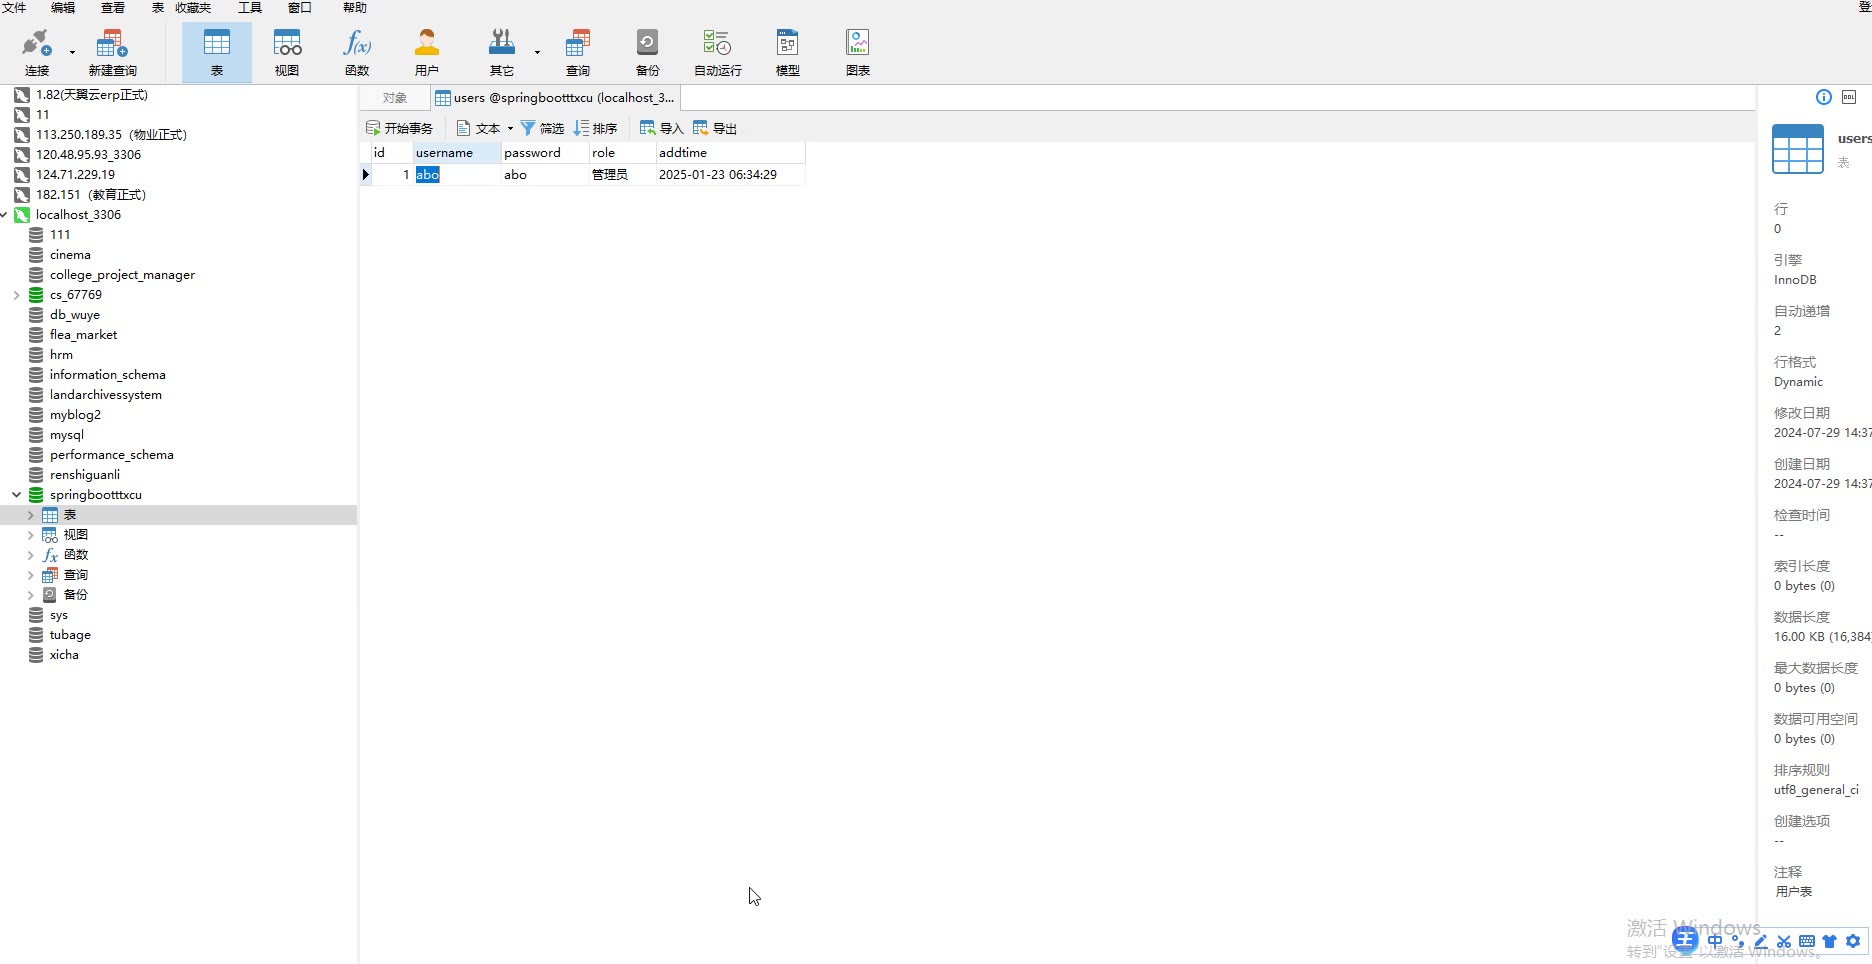The height and width of the screenshot is (964, 1872).
Task: Click the addtime column header
Action: pos(730,153)
